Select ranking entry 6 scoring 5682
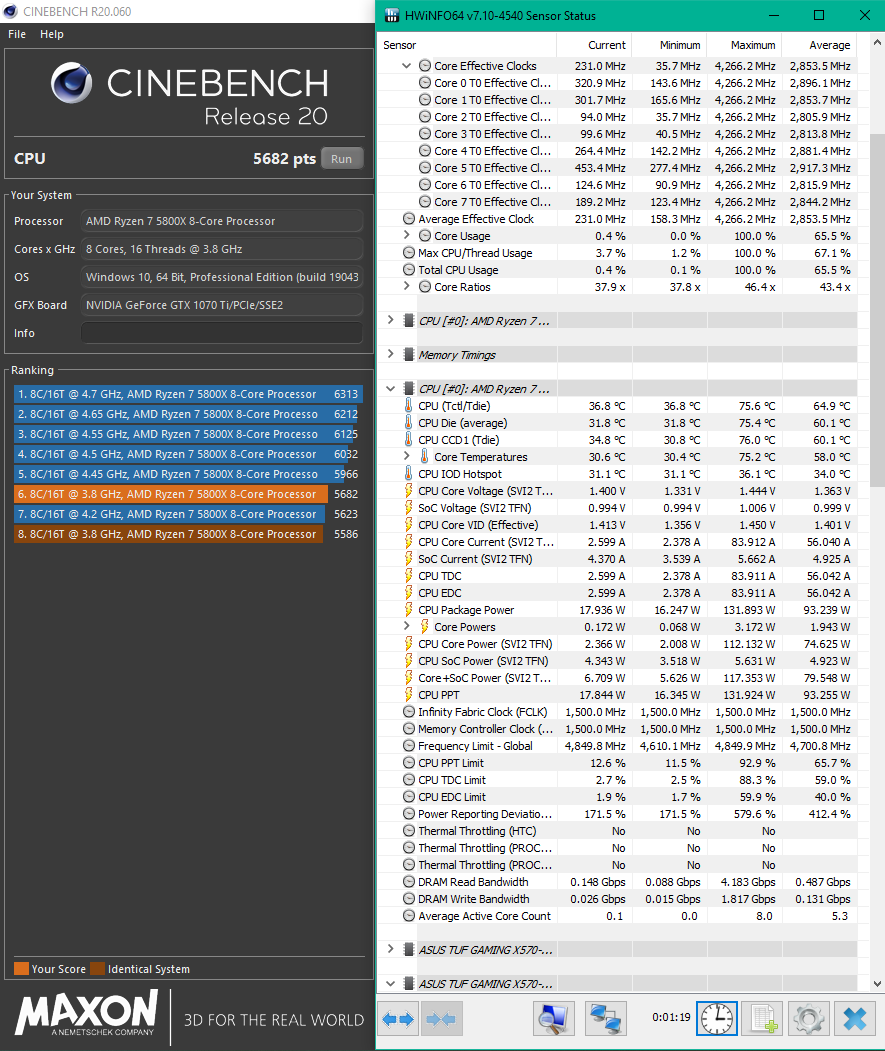The height and width of the screenshot is (1051, 885). coord(188,494)
